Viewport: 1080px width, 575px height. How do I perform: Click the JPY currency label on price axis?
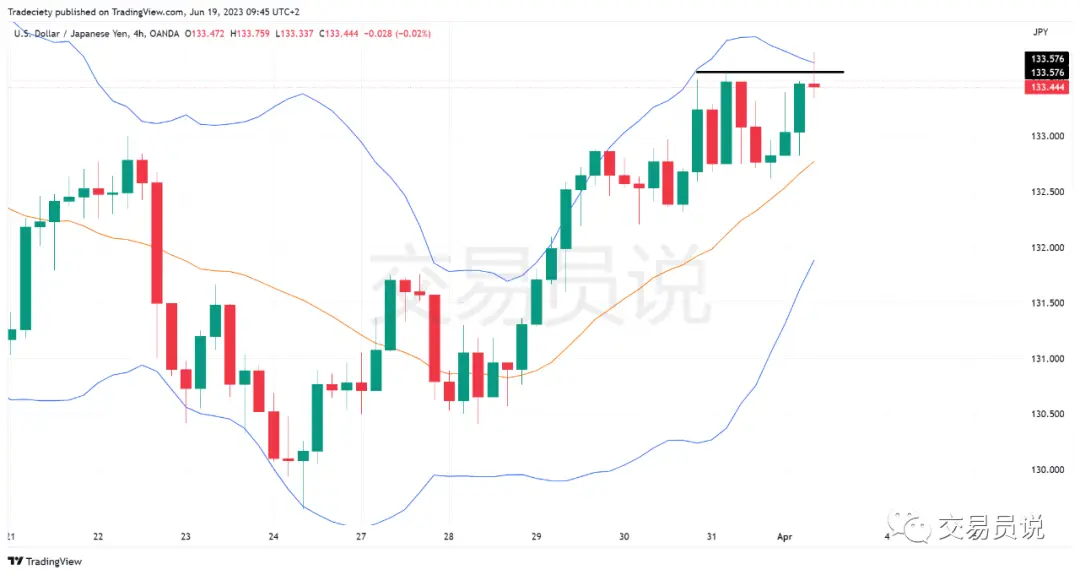click(x=1040, y=33)
